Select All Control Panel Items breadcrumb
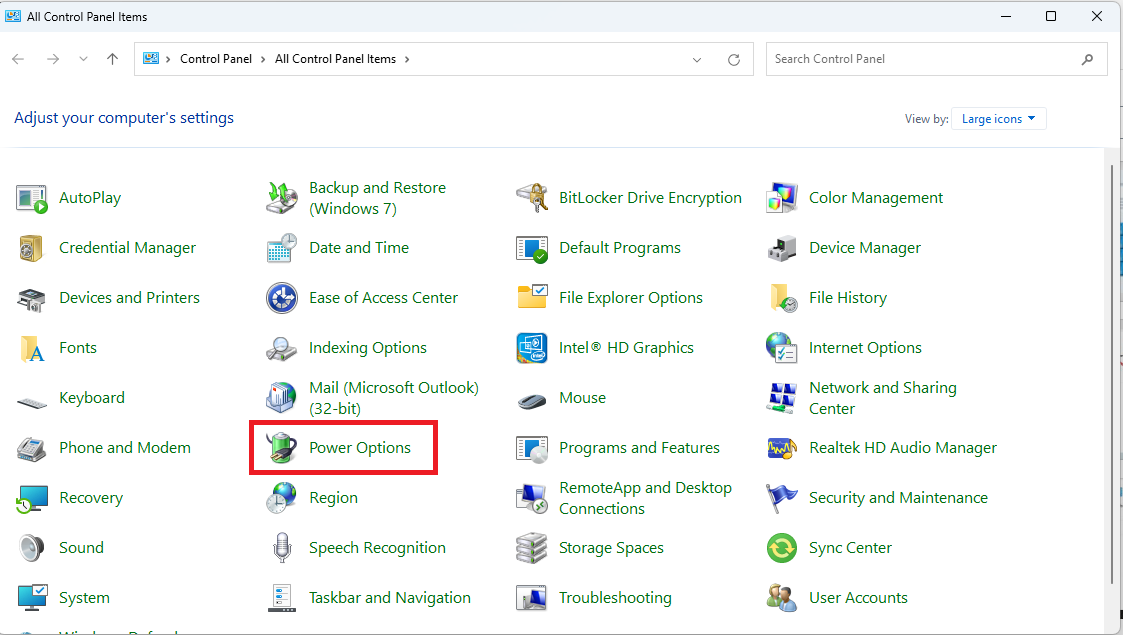 (335, 59)
